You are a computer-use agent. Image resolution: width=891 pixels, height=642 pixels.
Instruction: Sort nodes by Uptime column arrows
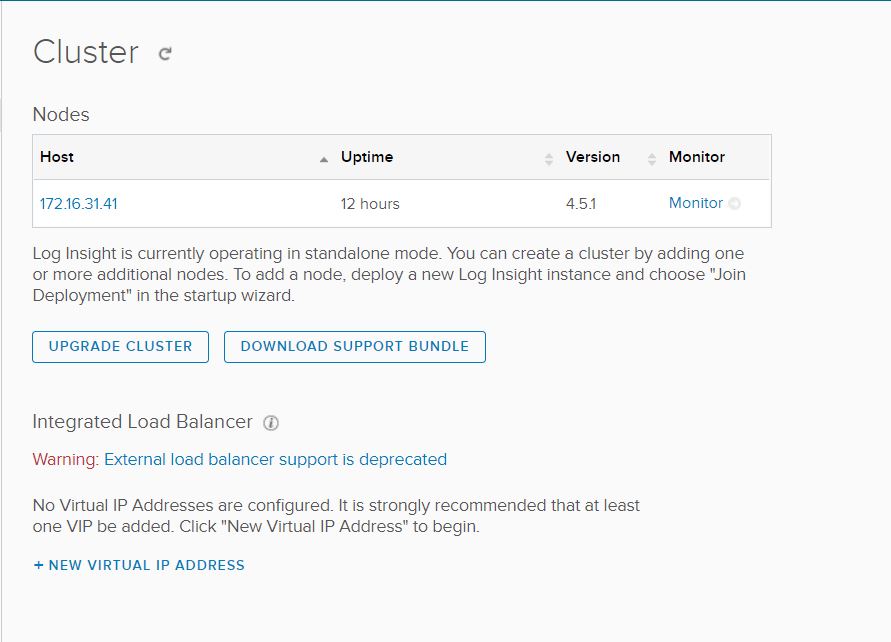tap(548, 160)
